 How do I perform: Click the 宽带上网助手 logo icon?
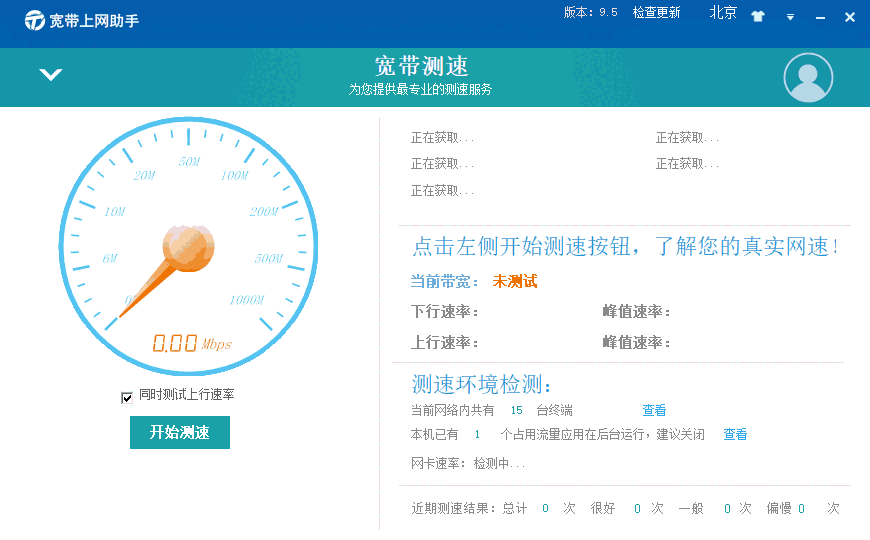34,21
